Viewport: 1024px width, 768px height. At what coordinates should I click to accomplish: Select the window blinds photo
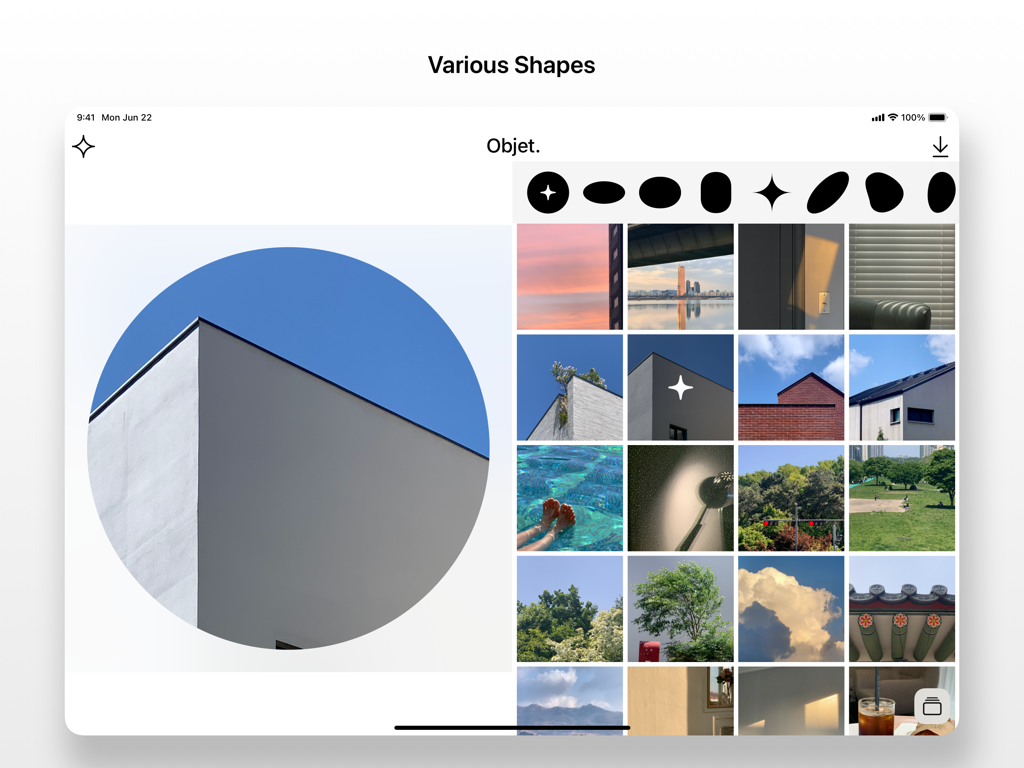click(x=902, y=277)
